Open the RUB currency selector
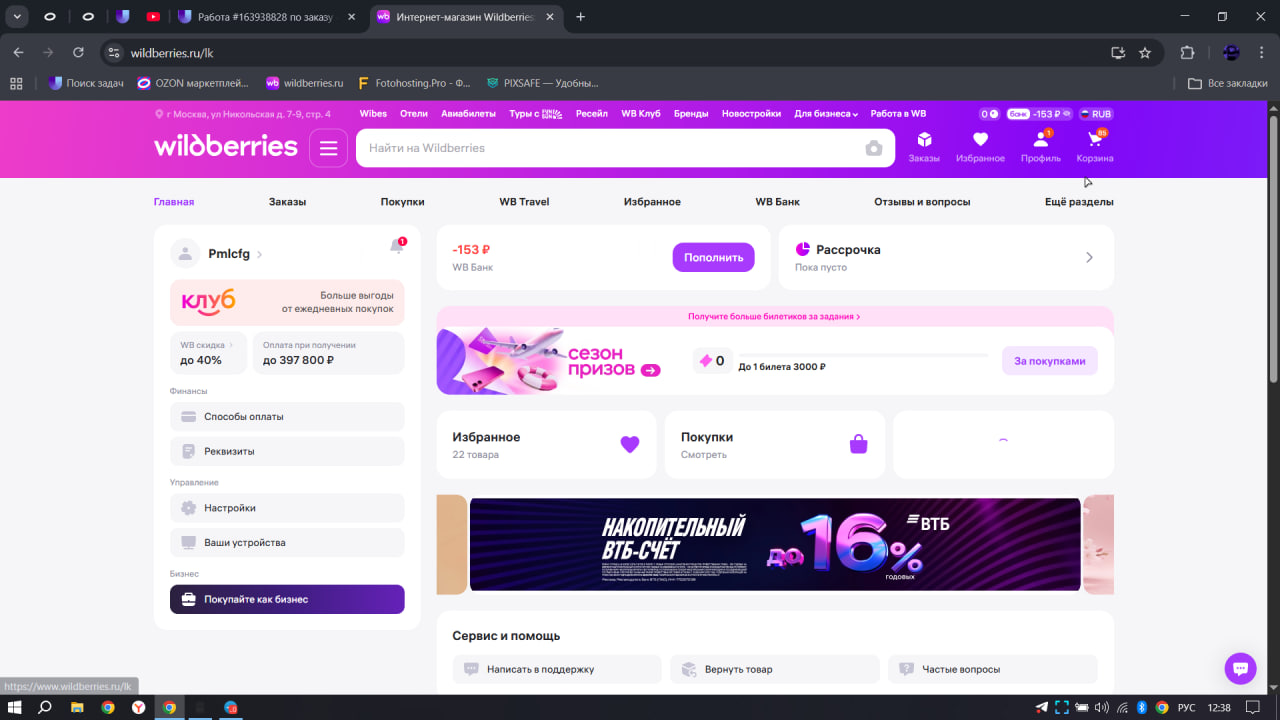The width and height of the screenshot is (1280, 720). click(x=1096, y=114)
